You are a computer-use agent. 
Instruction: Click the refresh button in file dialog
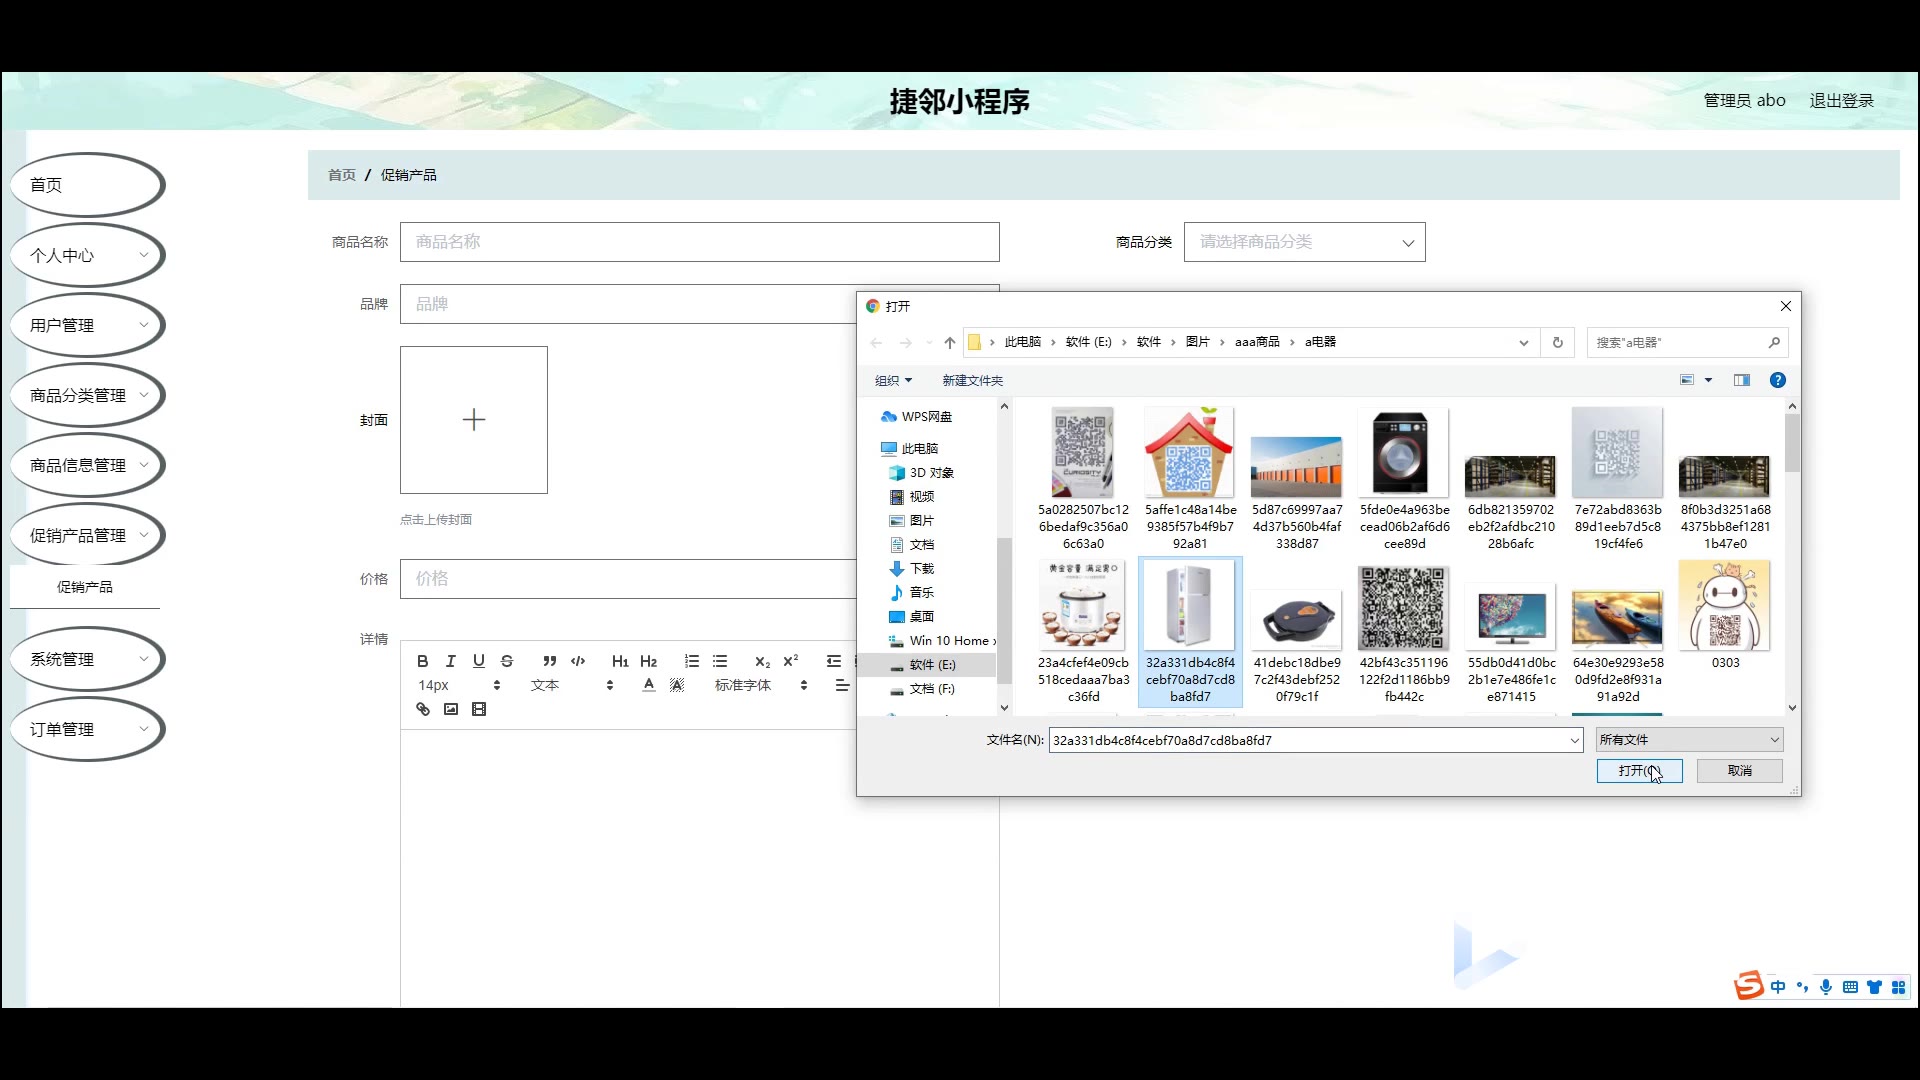tap(1557, 342)
